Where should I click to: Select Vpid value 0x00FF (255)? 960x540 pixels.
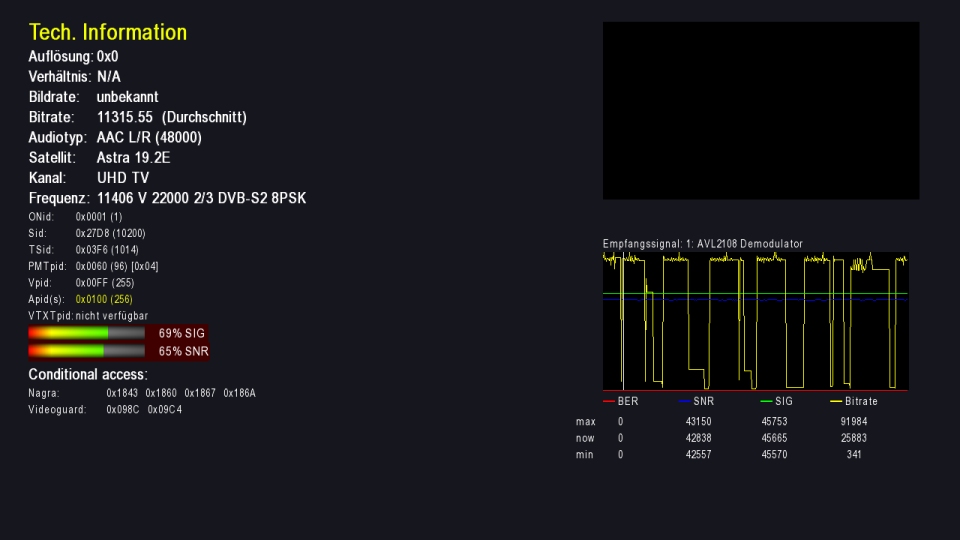tap(105, 283)
